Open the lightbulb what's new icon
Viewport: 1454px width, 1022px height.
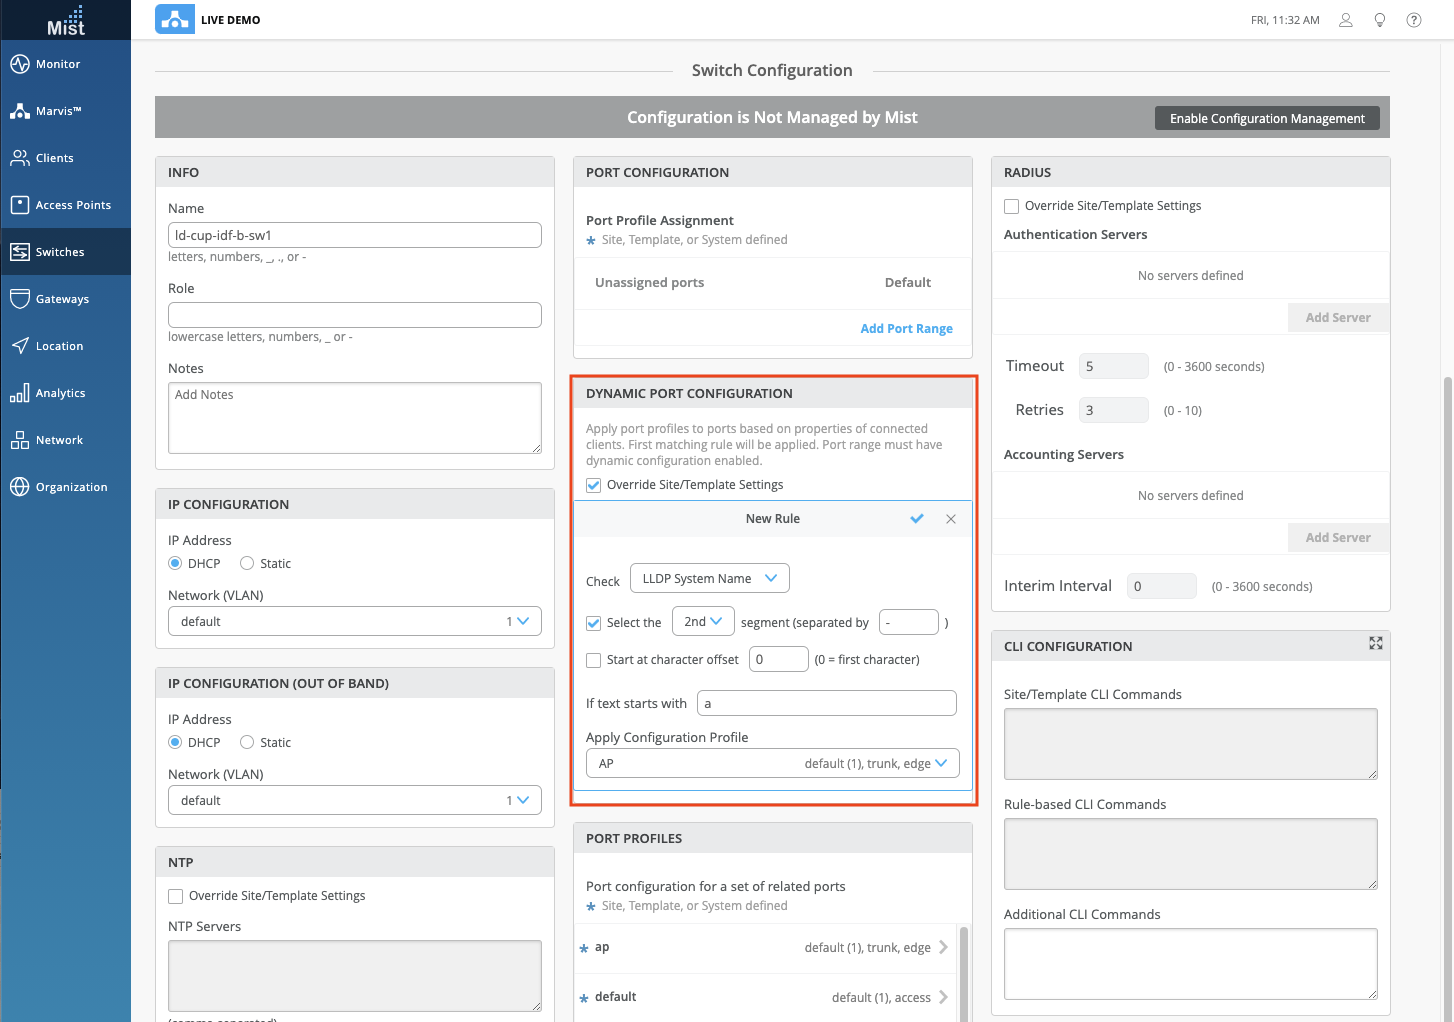1380,20
